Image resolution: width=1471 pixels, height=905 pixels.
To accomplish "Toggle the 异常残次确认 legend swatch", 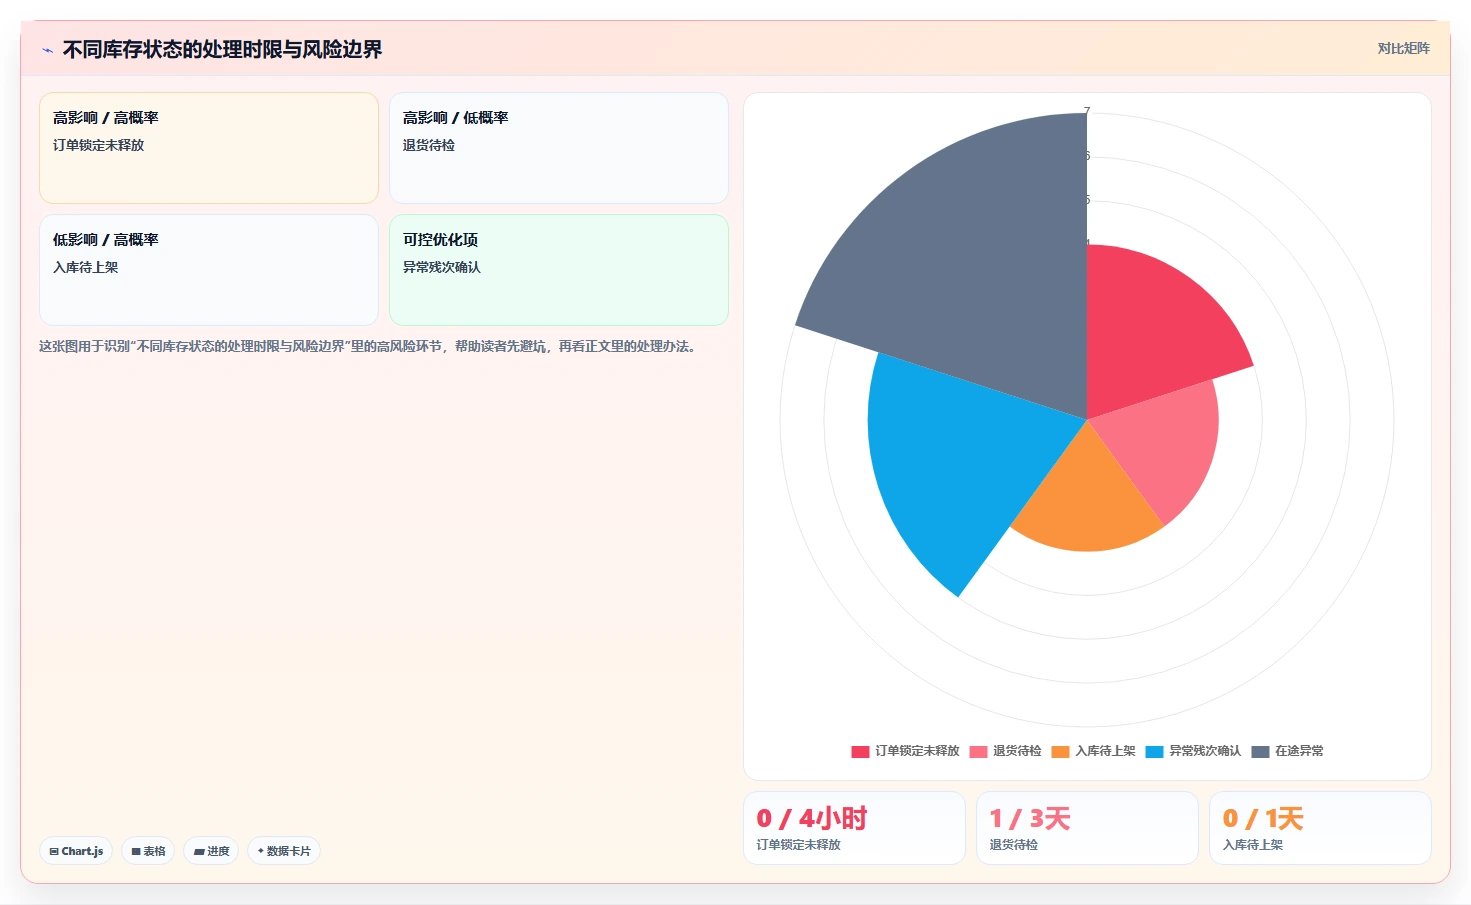I will tap(1154, 751).
